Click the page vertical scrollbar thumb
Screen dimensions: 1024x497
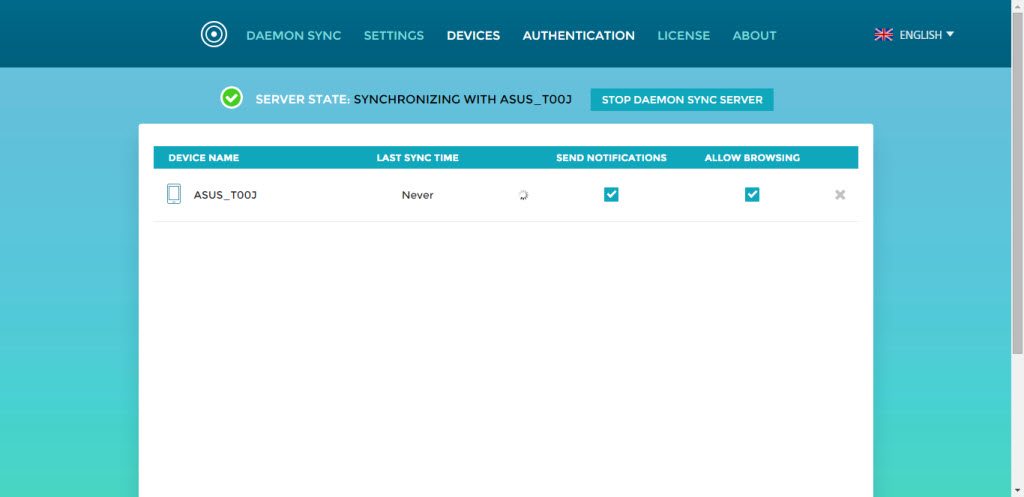1017,183
